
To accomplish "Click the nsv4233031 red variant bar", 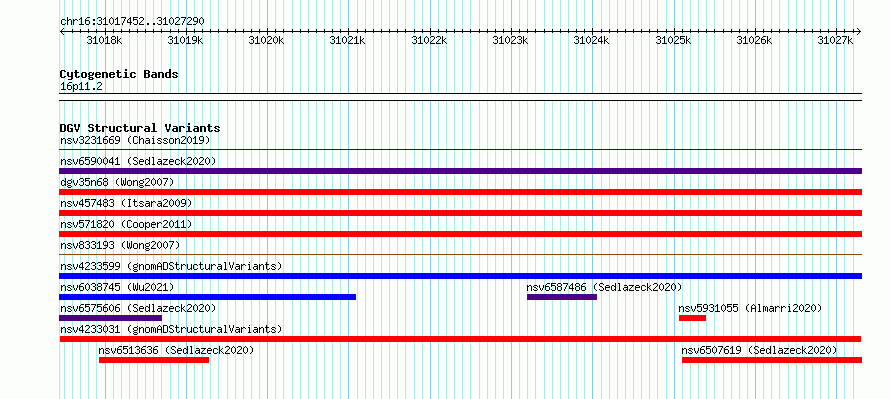I will coord(460,339).
